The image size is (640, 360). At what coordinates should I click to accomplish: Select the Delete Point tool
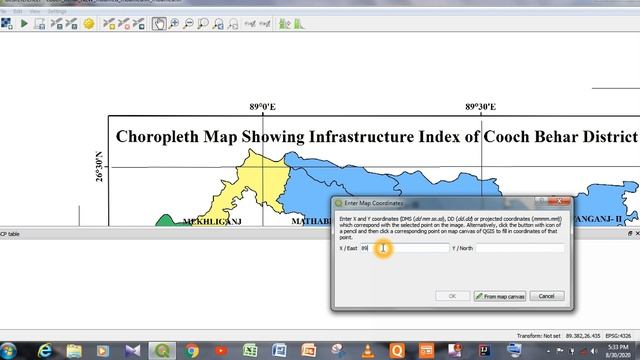point(124,24)
